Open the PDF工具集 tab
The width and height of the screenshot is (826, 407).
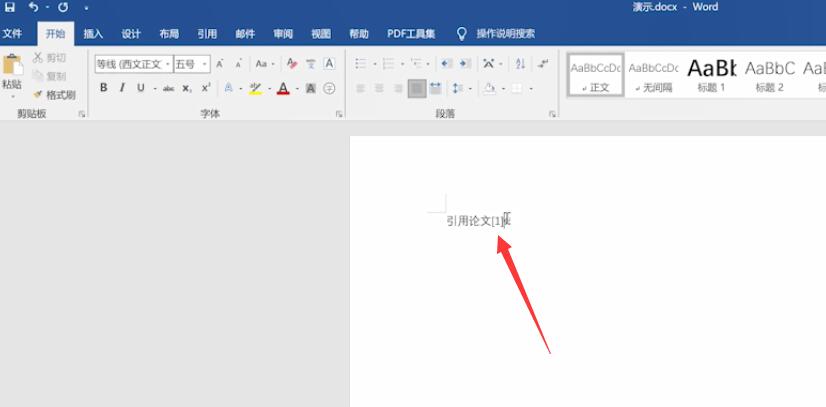pos(411,34)
